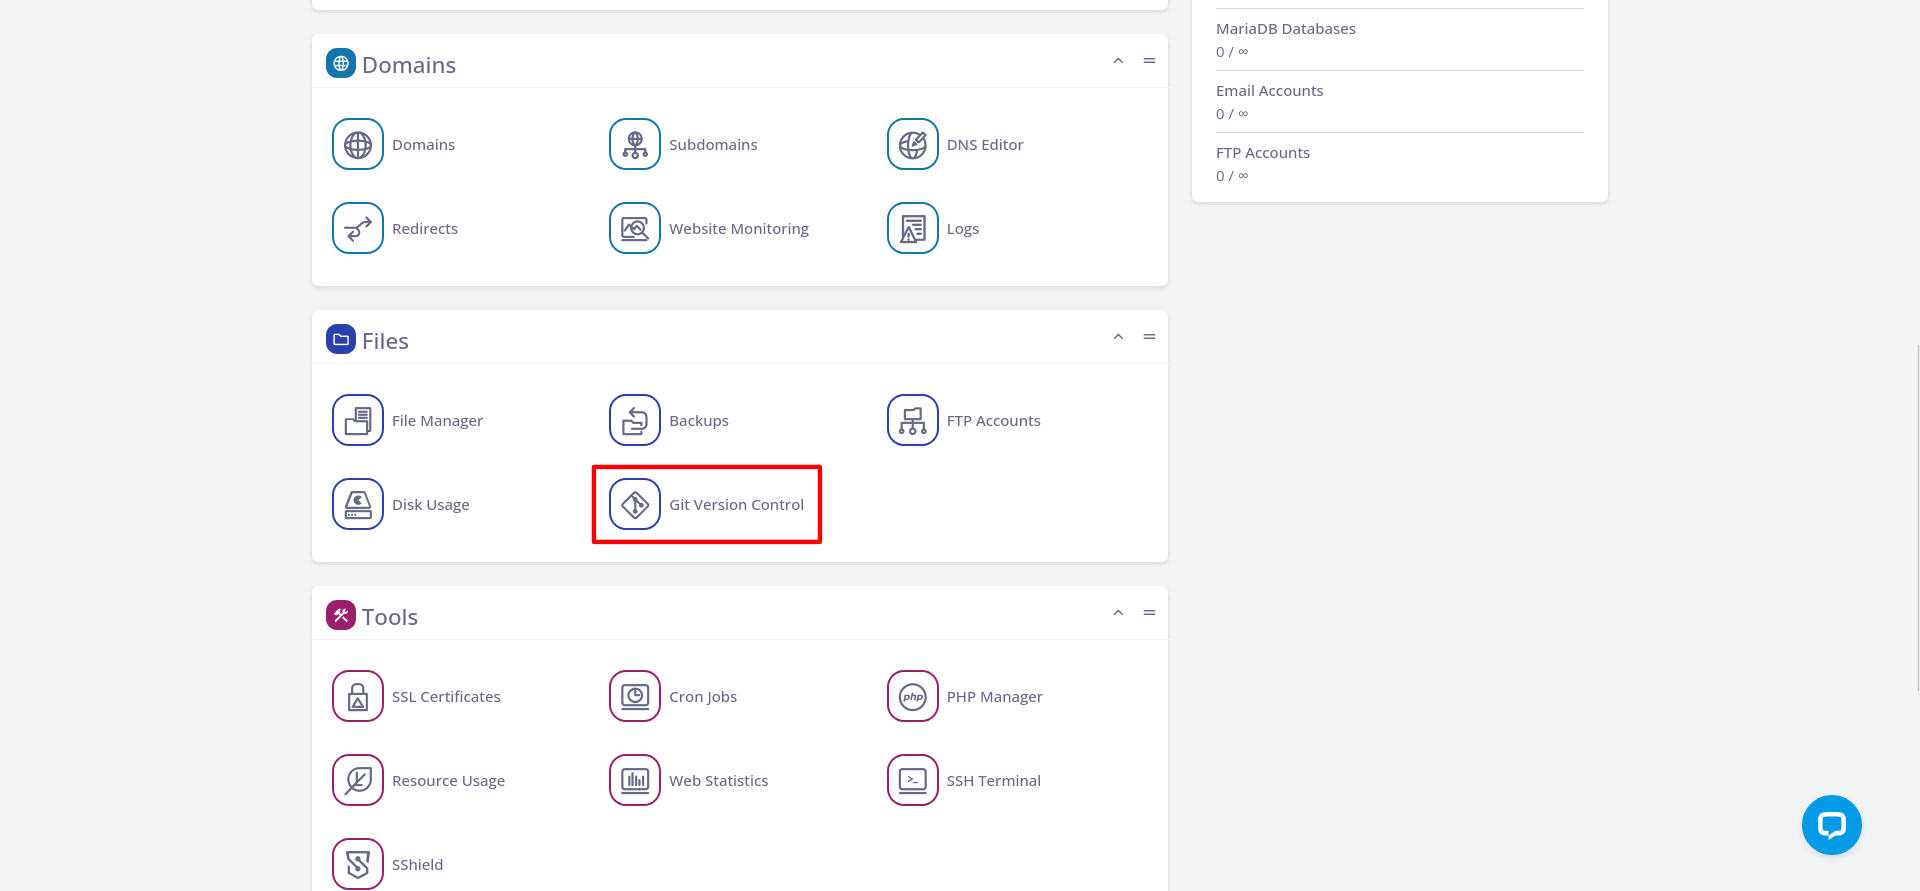Open the DNS Editor icon

[913, 144]
